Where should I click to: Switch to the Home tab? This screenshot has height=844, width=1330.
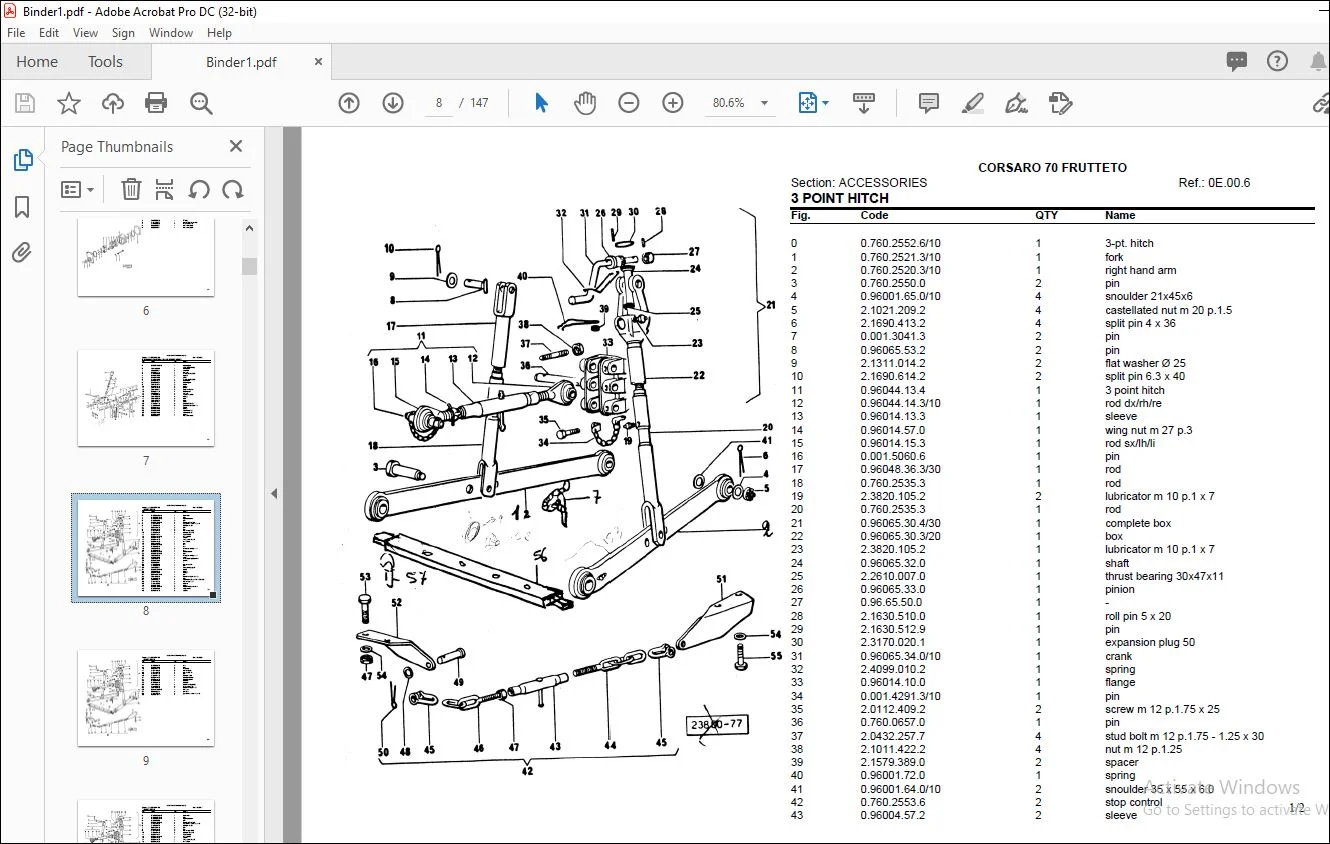[37, 62]
